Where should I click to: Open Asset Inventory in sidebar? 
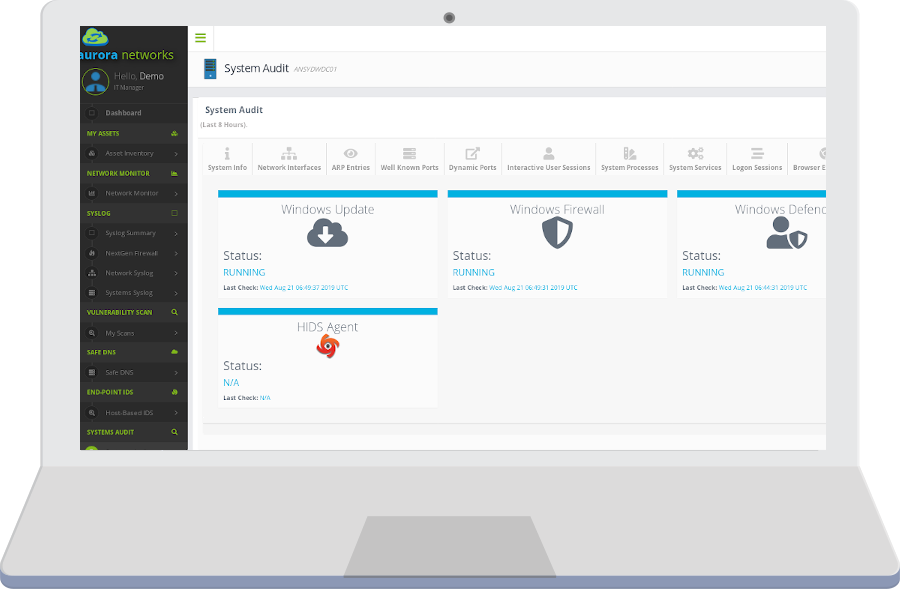(x=134, y=153)
